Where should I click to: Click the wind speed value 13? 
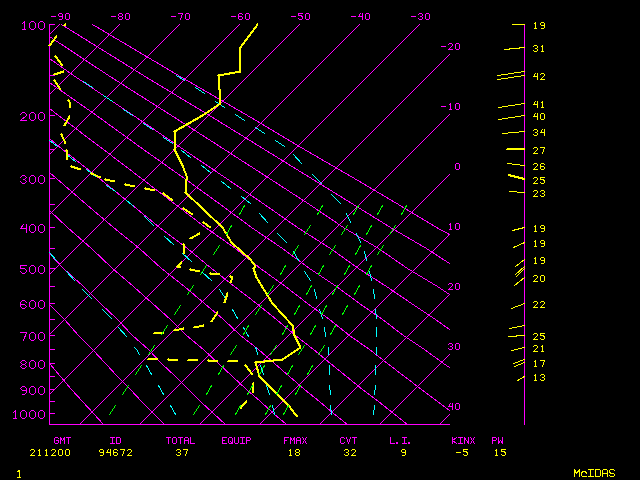pyautogui.click(x=538, y=378)
